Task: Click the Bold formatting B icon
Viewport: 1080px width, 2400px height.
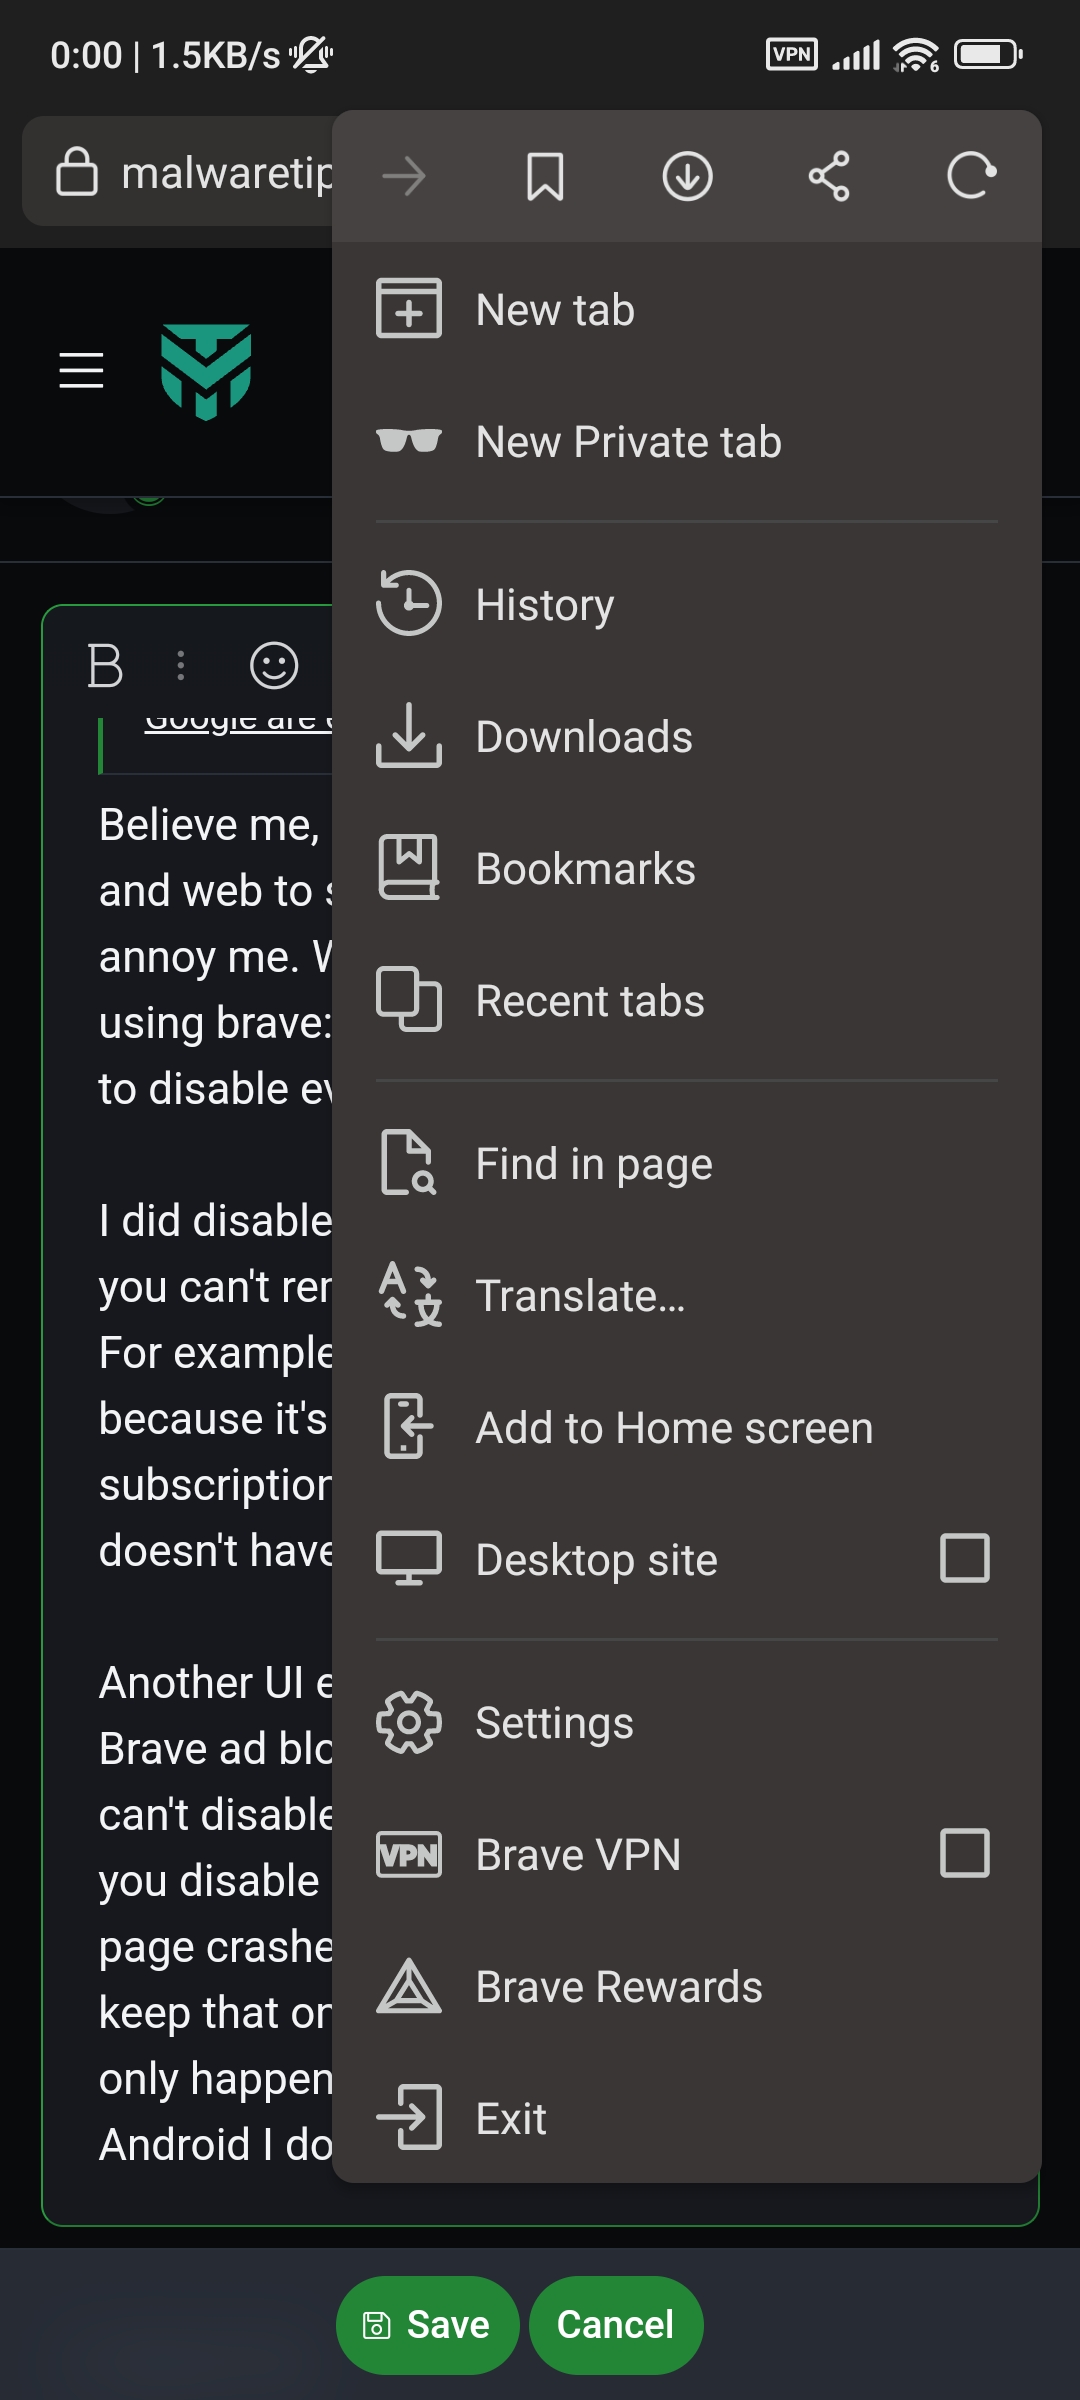Action: [x=105, y=665]
